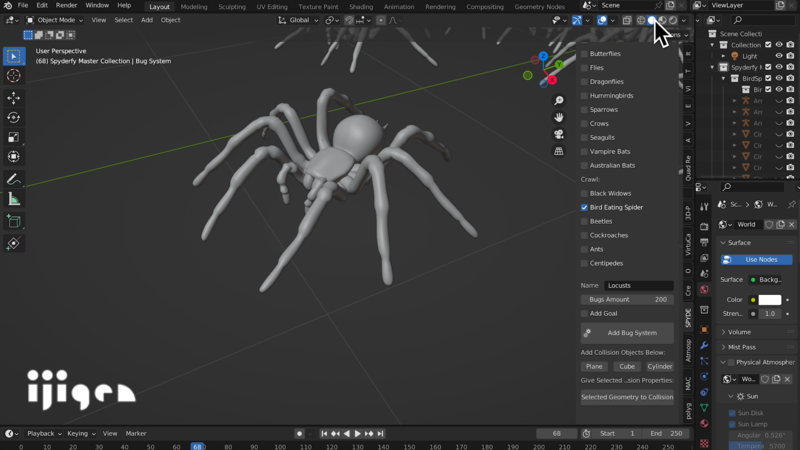The image size is (800, 450).
Task: Enable the Cockroaches checkbox
Action: pos(584,235)
